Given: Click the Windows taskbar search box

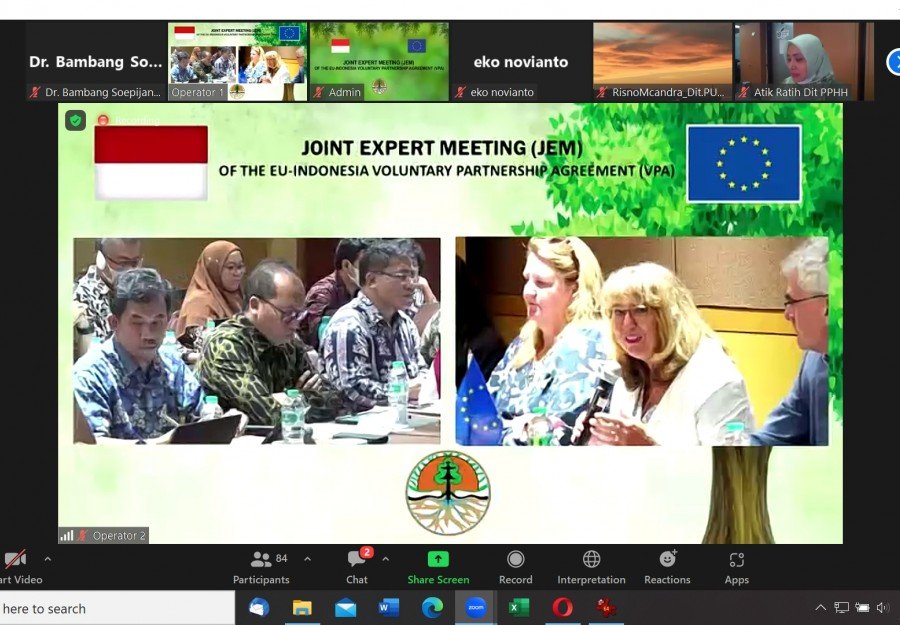Looking at the screenshot, I should (117, 608).
